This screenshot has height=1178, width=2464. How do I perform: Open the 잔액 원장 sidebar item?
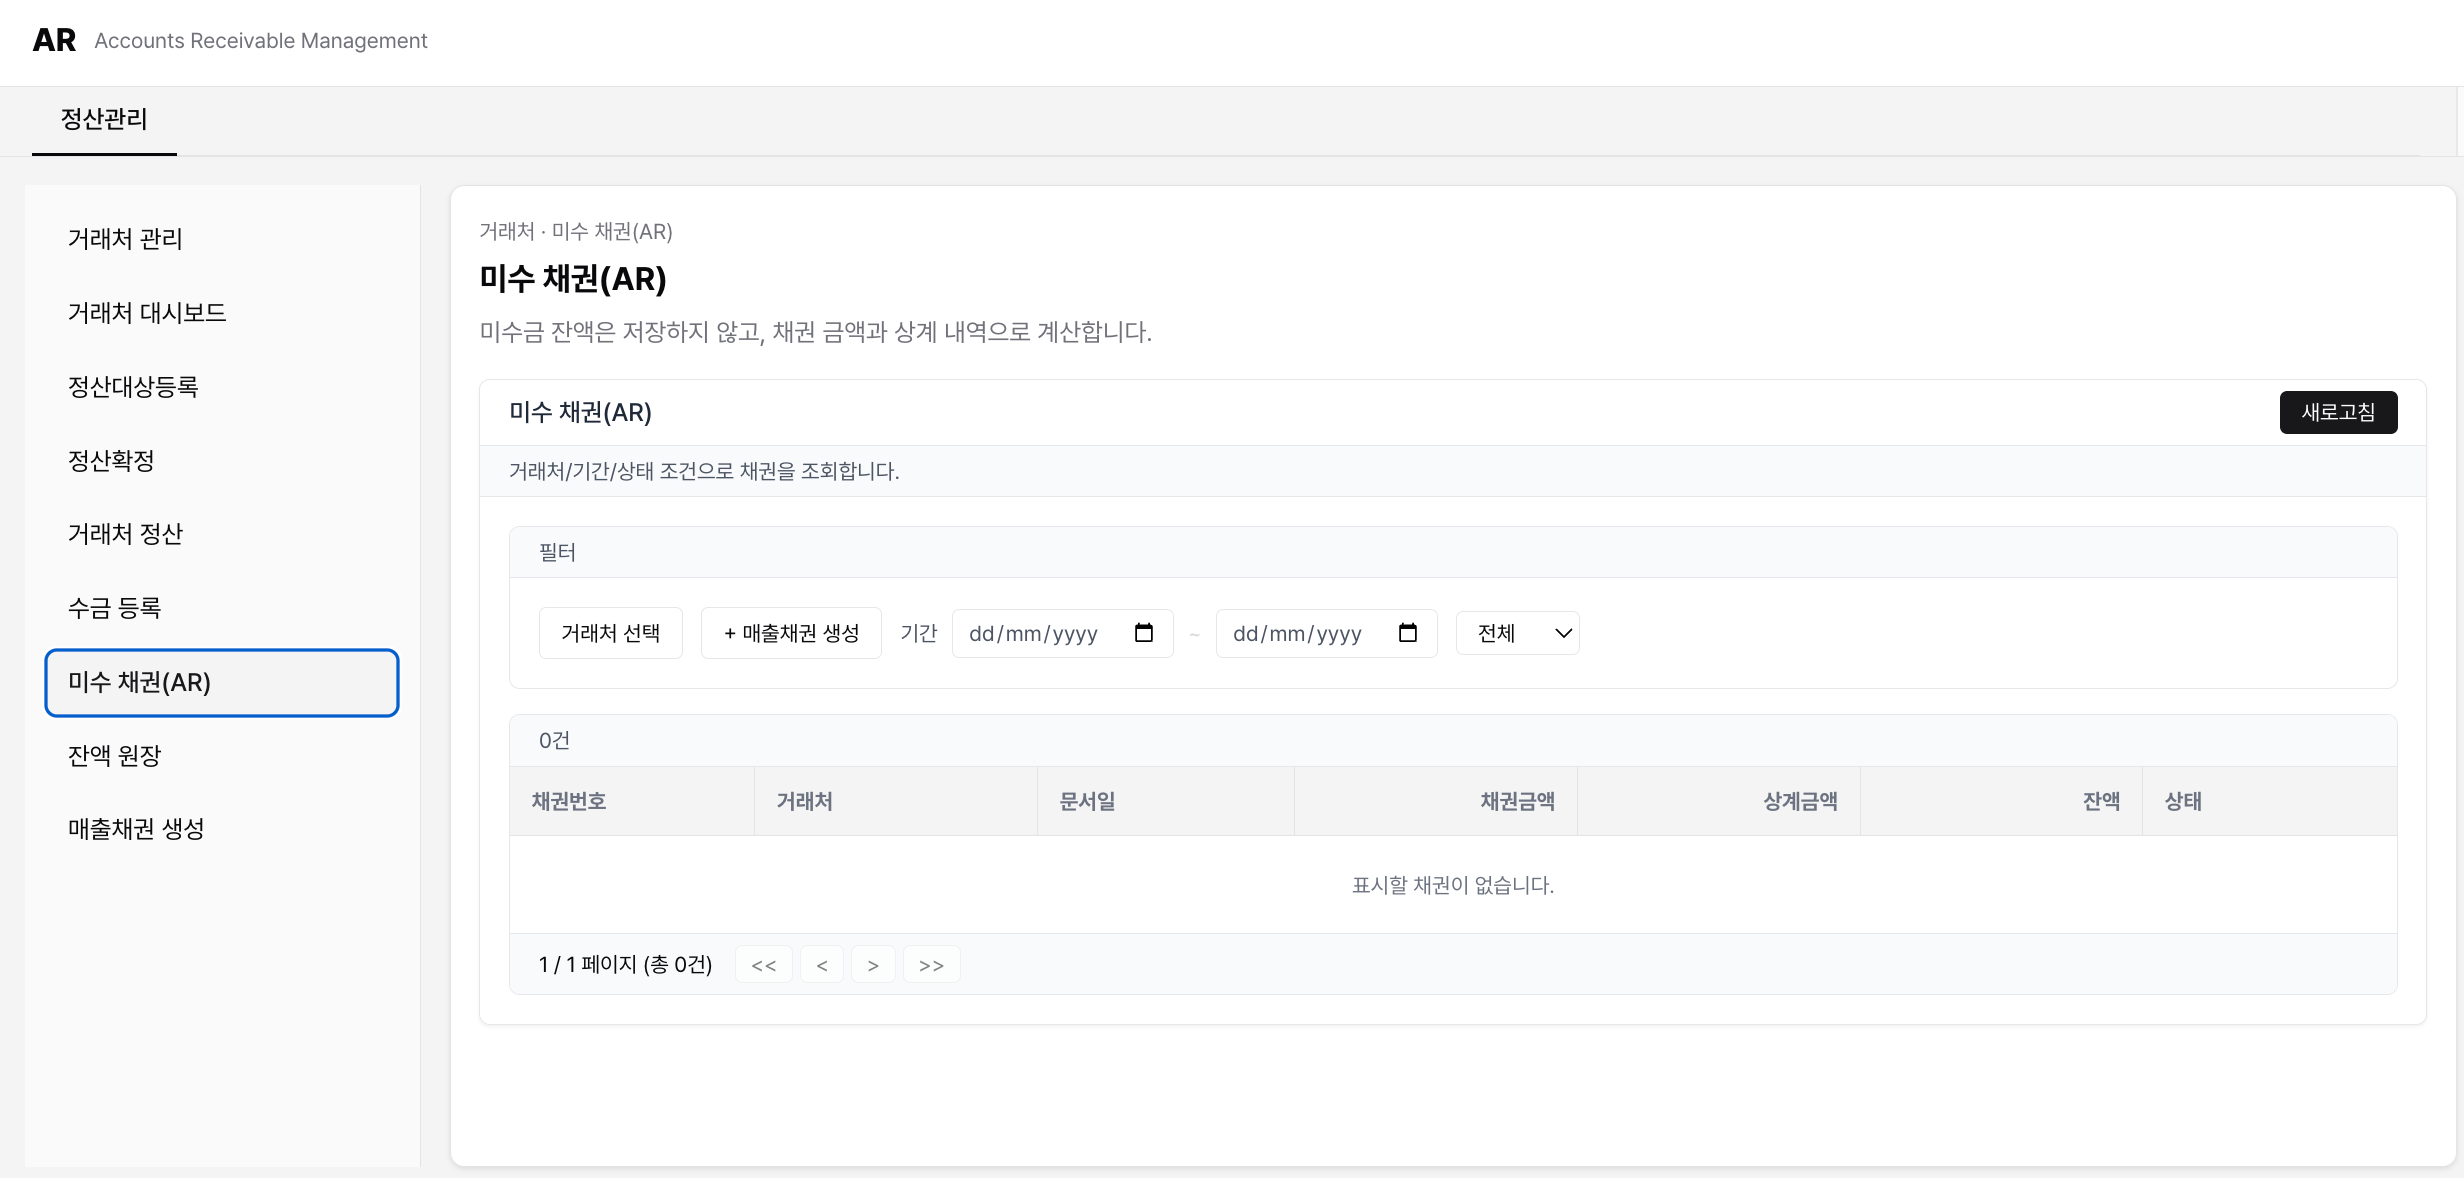point(116,756)
